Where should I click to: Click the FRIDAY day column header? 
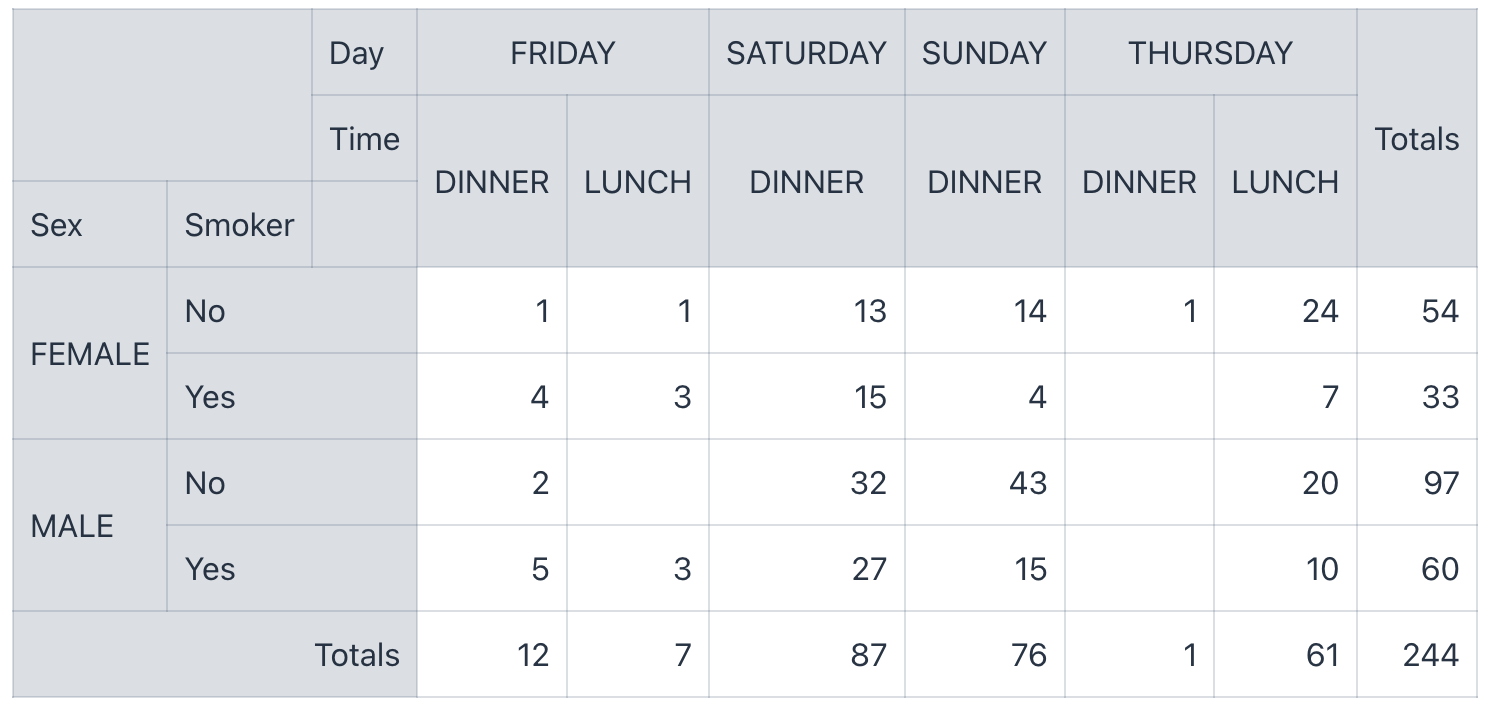(562, 53)
